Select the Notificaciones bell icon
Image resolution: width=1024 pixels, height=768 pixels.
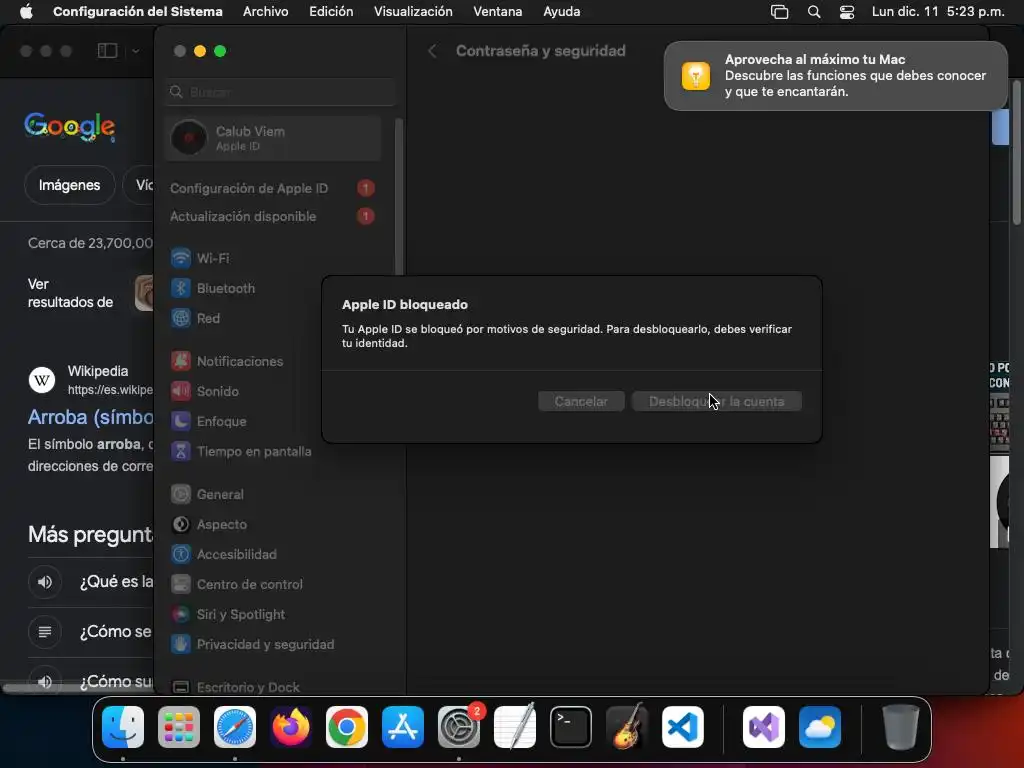pos(181,361)
